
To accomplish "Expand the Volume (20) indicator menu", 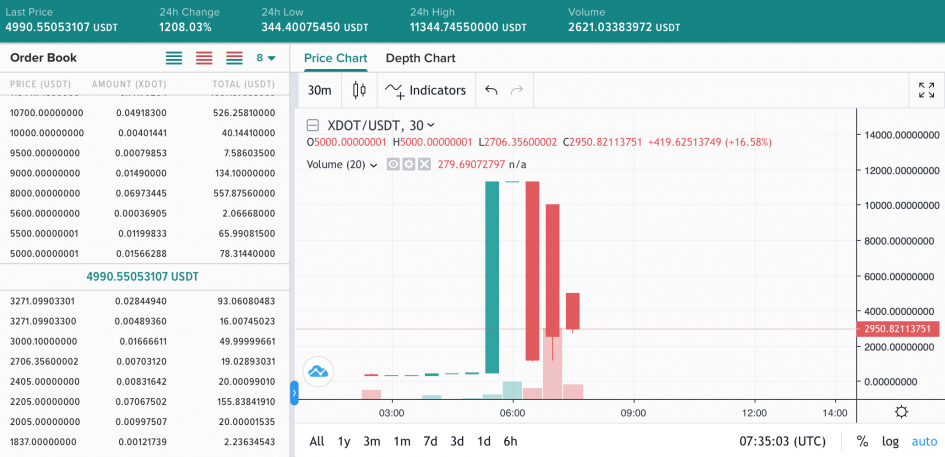I will (x=373, y=165).
